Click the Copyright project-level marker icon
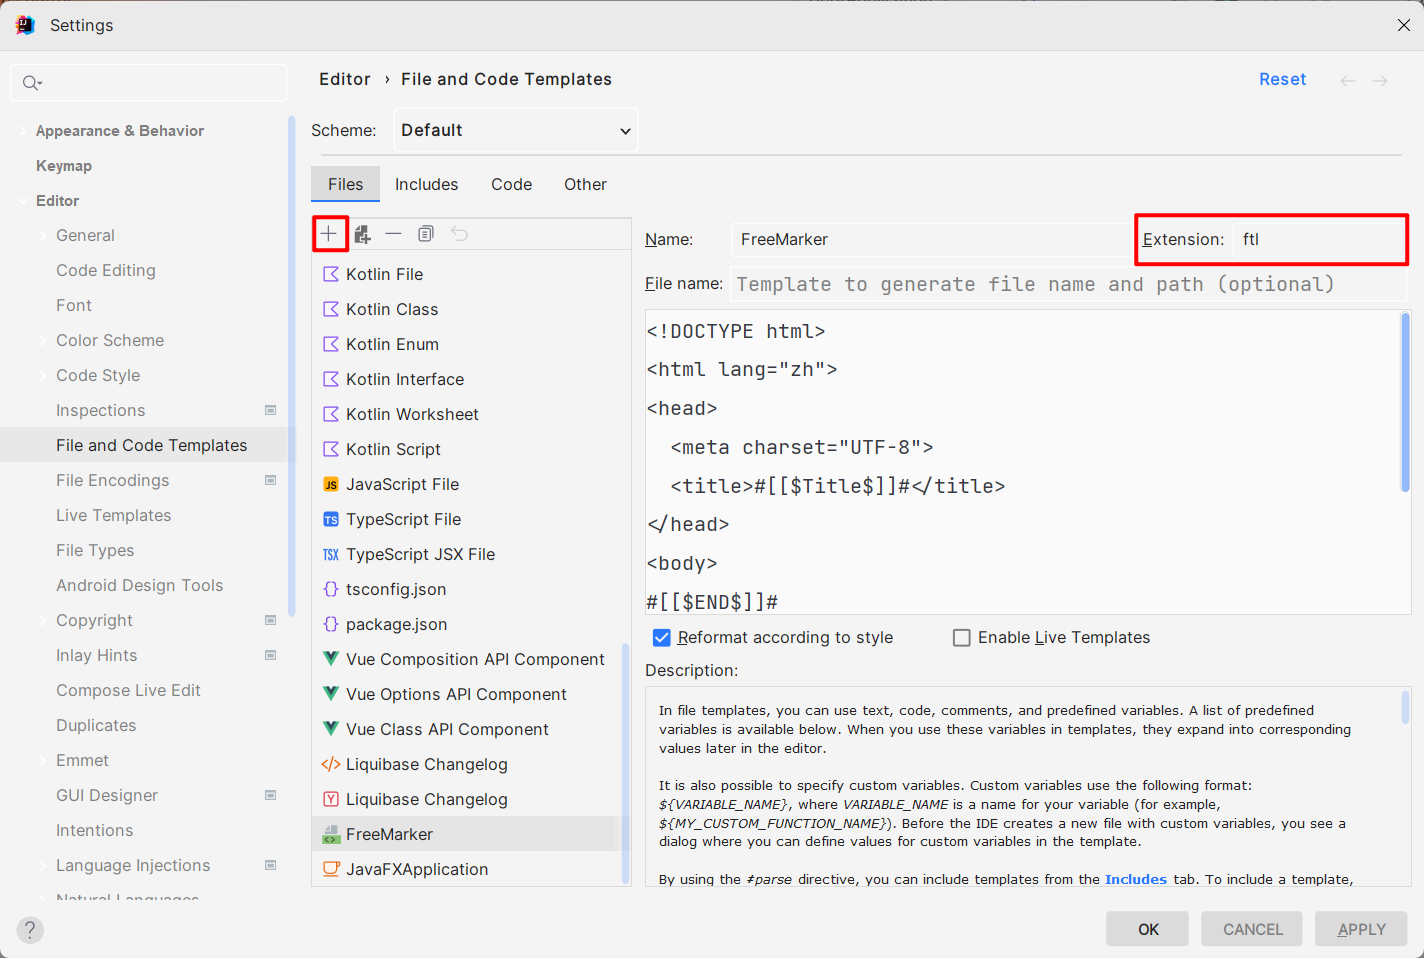1424x958 pixels. coord(270,620)
